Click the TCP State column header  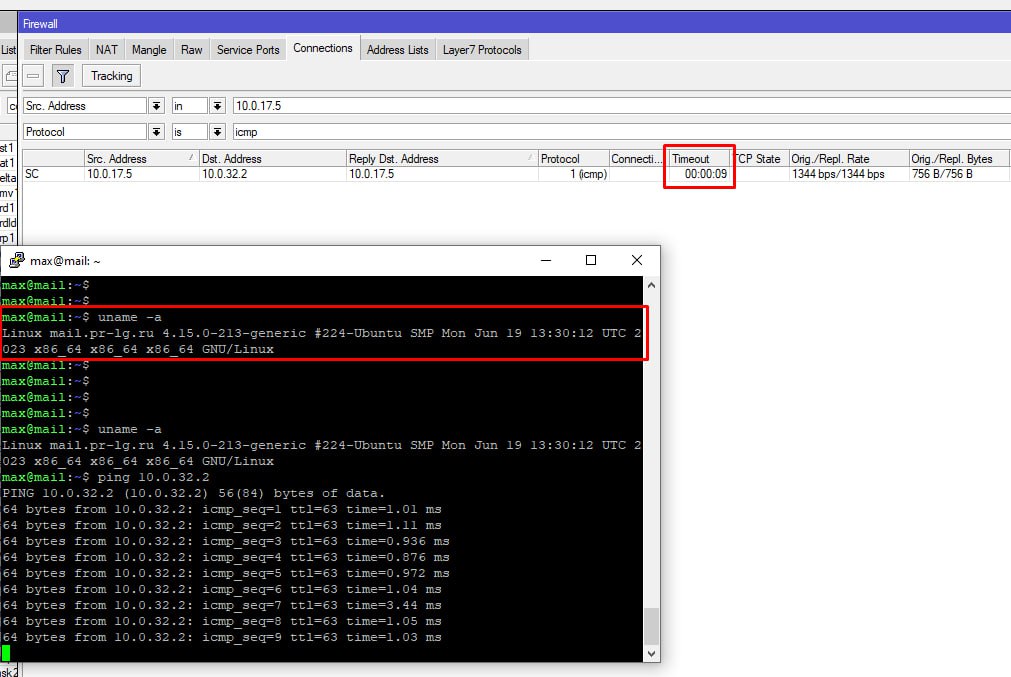[x=760, y=159]
